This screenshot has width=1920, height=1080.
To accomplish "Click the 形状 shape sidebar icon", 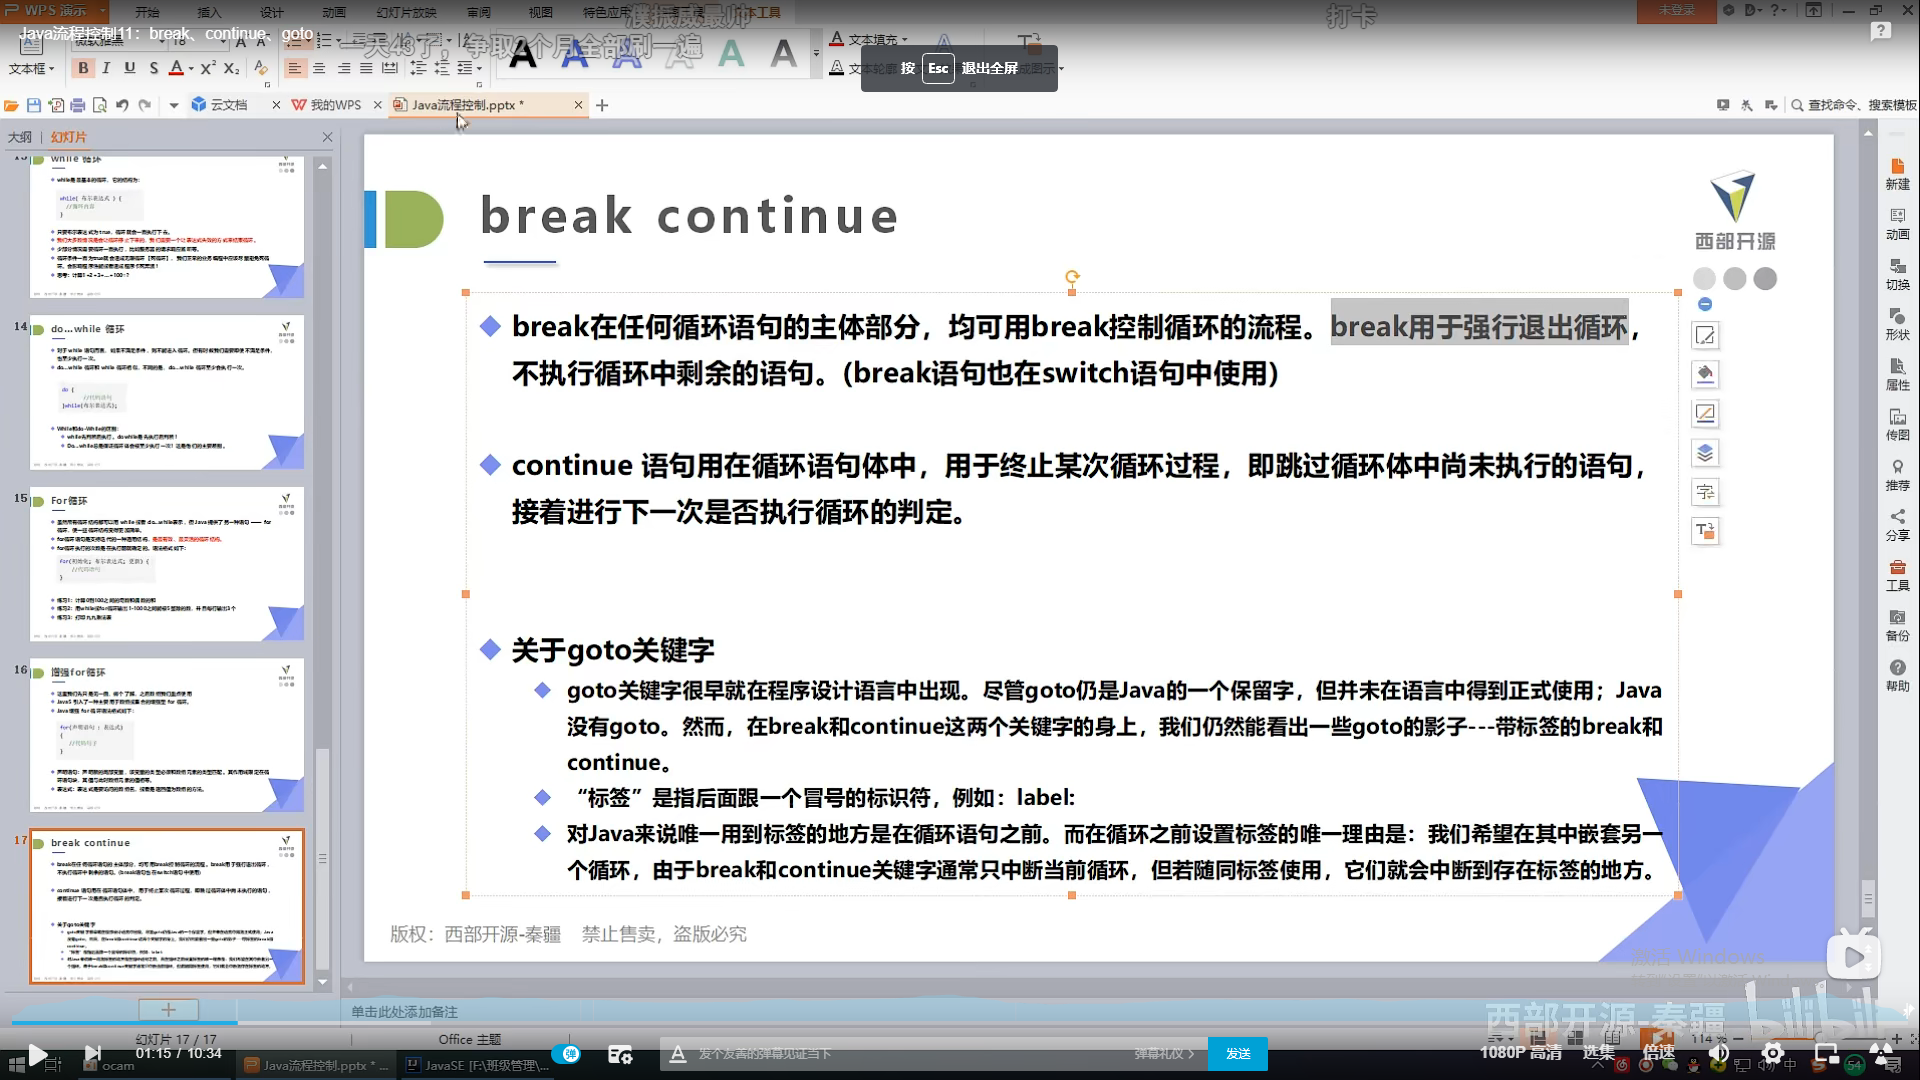I will (x=1897, y=324).
